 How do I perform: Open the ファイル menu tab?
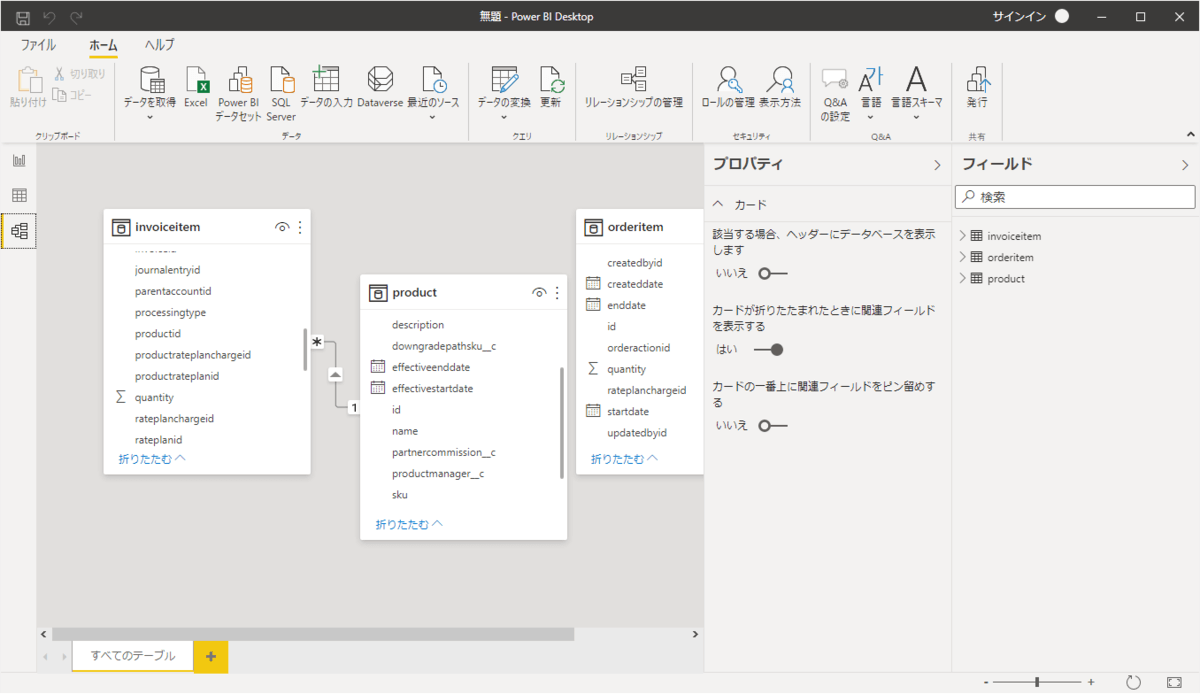(39, 45)
